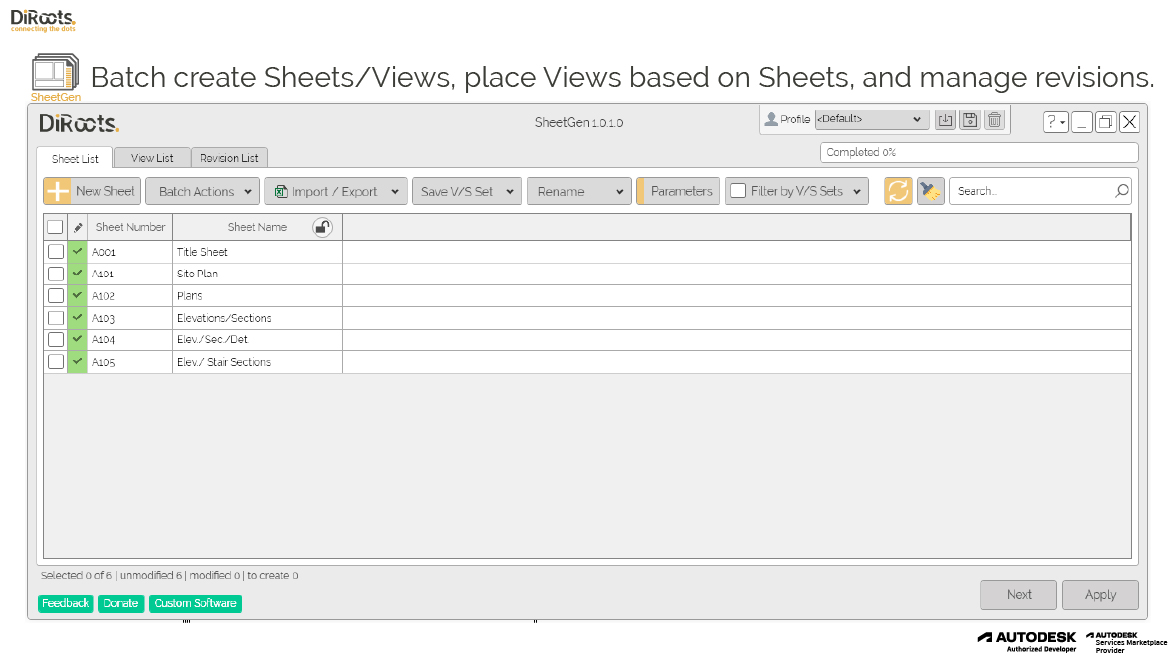Check the box for sheet A001
This screenshot has width=1176, height=662.
click(56, 252)
